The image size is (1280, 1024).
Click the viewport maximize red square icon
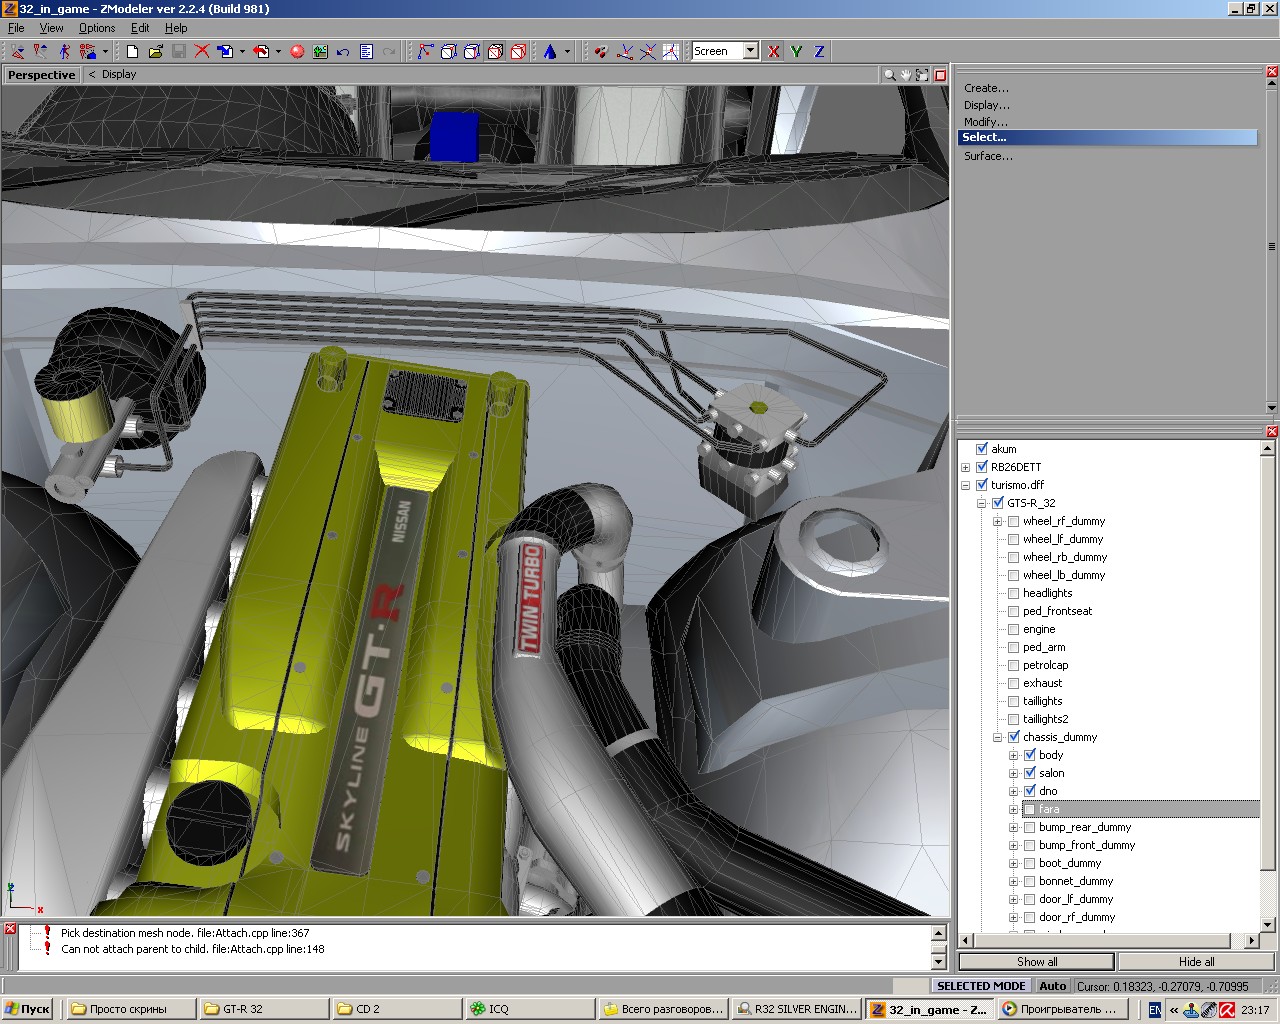(940, 75)
